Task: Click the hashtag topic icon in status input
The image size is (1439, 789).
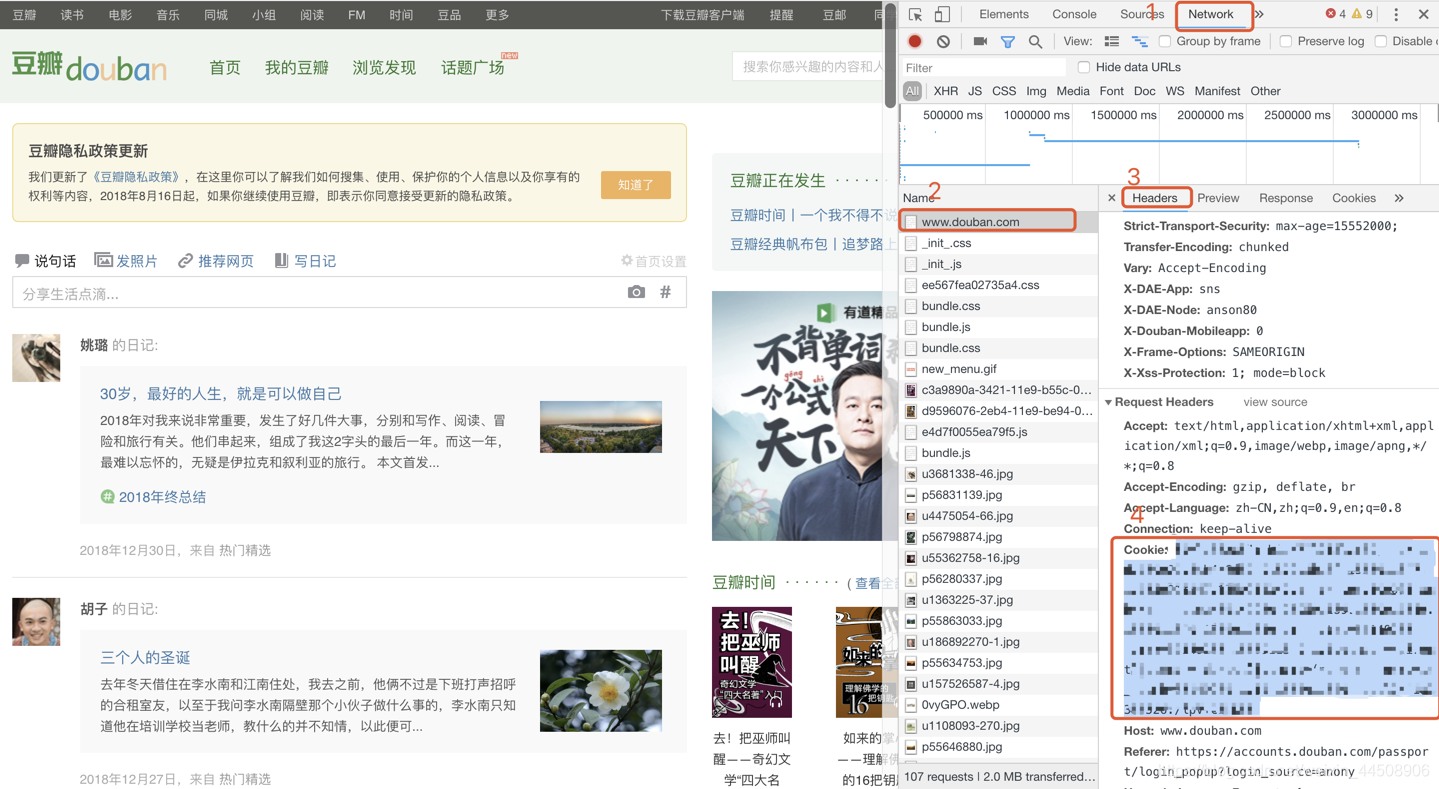Action: coord(665,292)
